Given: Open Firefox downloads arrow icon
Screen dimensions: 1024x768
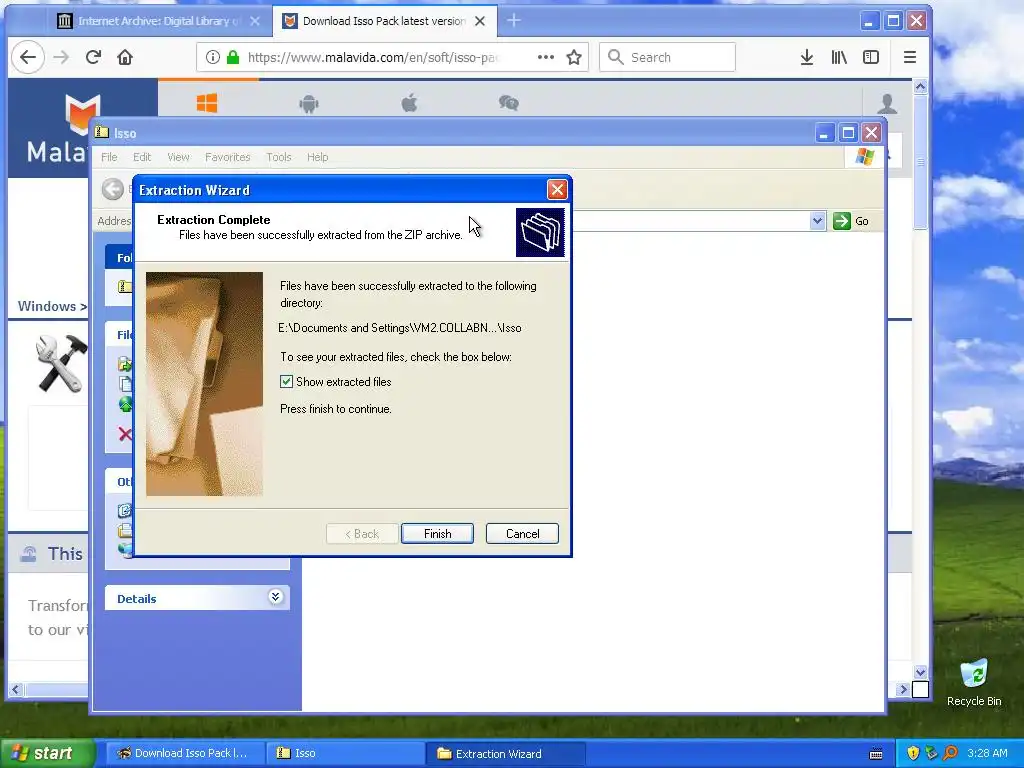Looking at the screenshot, I should 807,57.
